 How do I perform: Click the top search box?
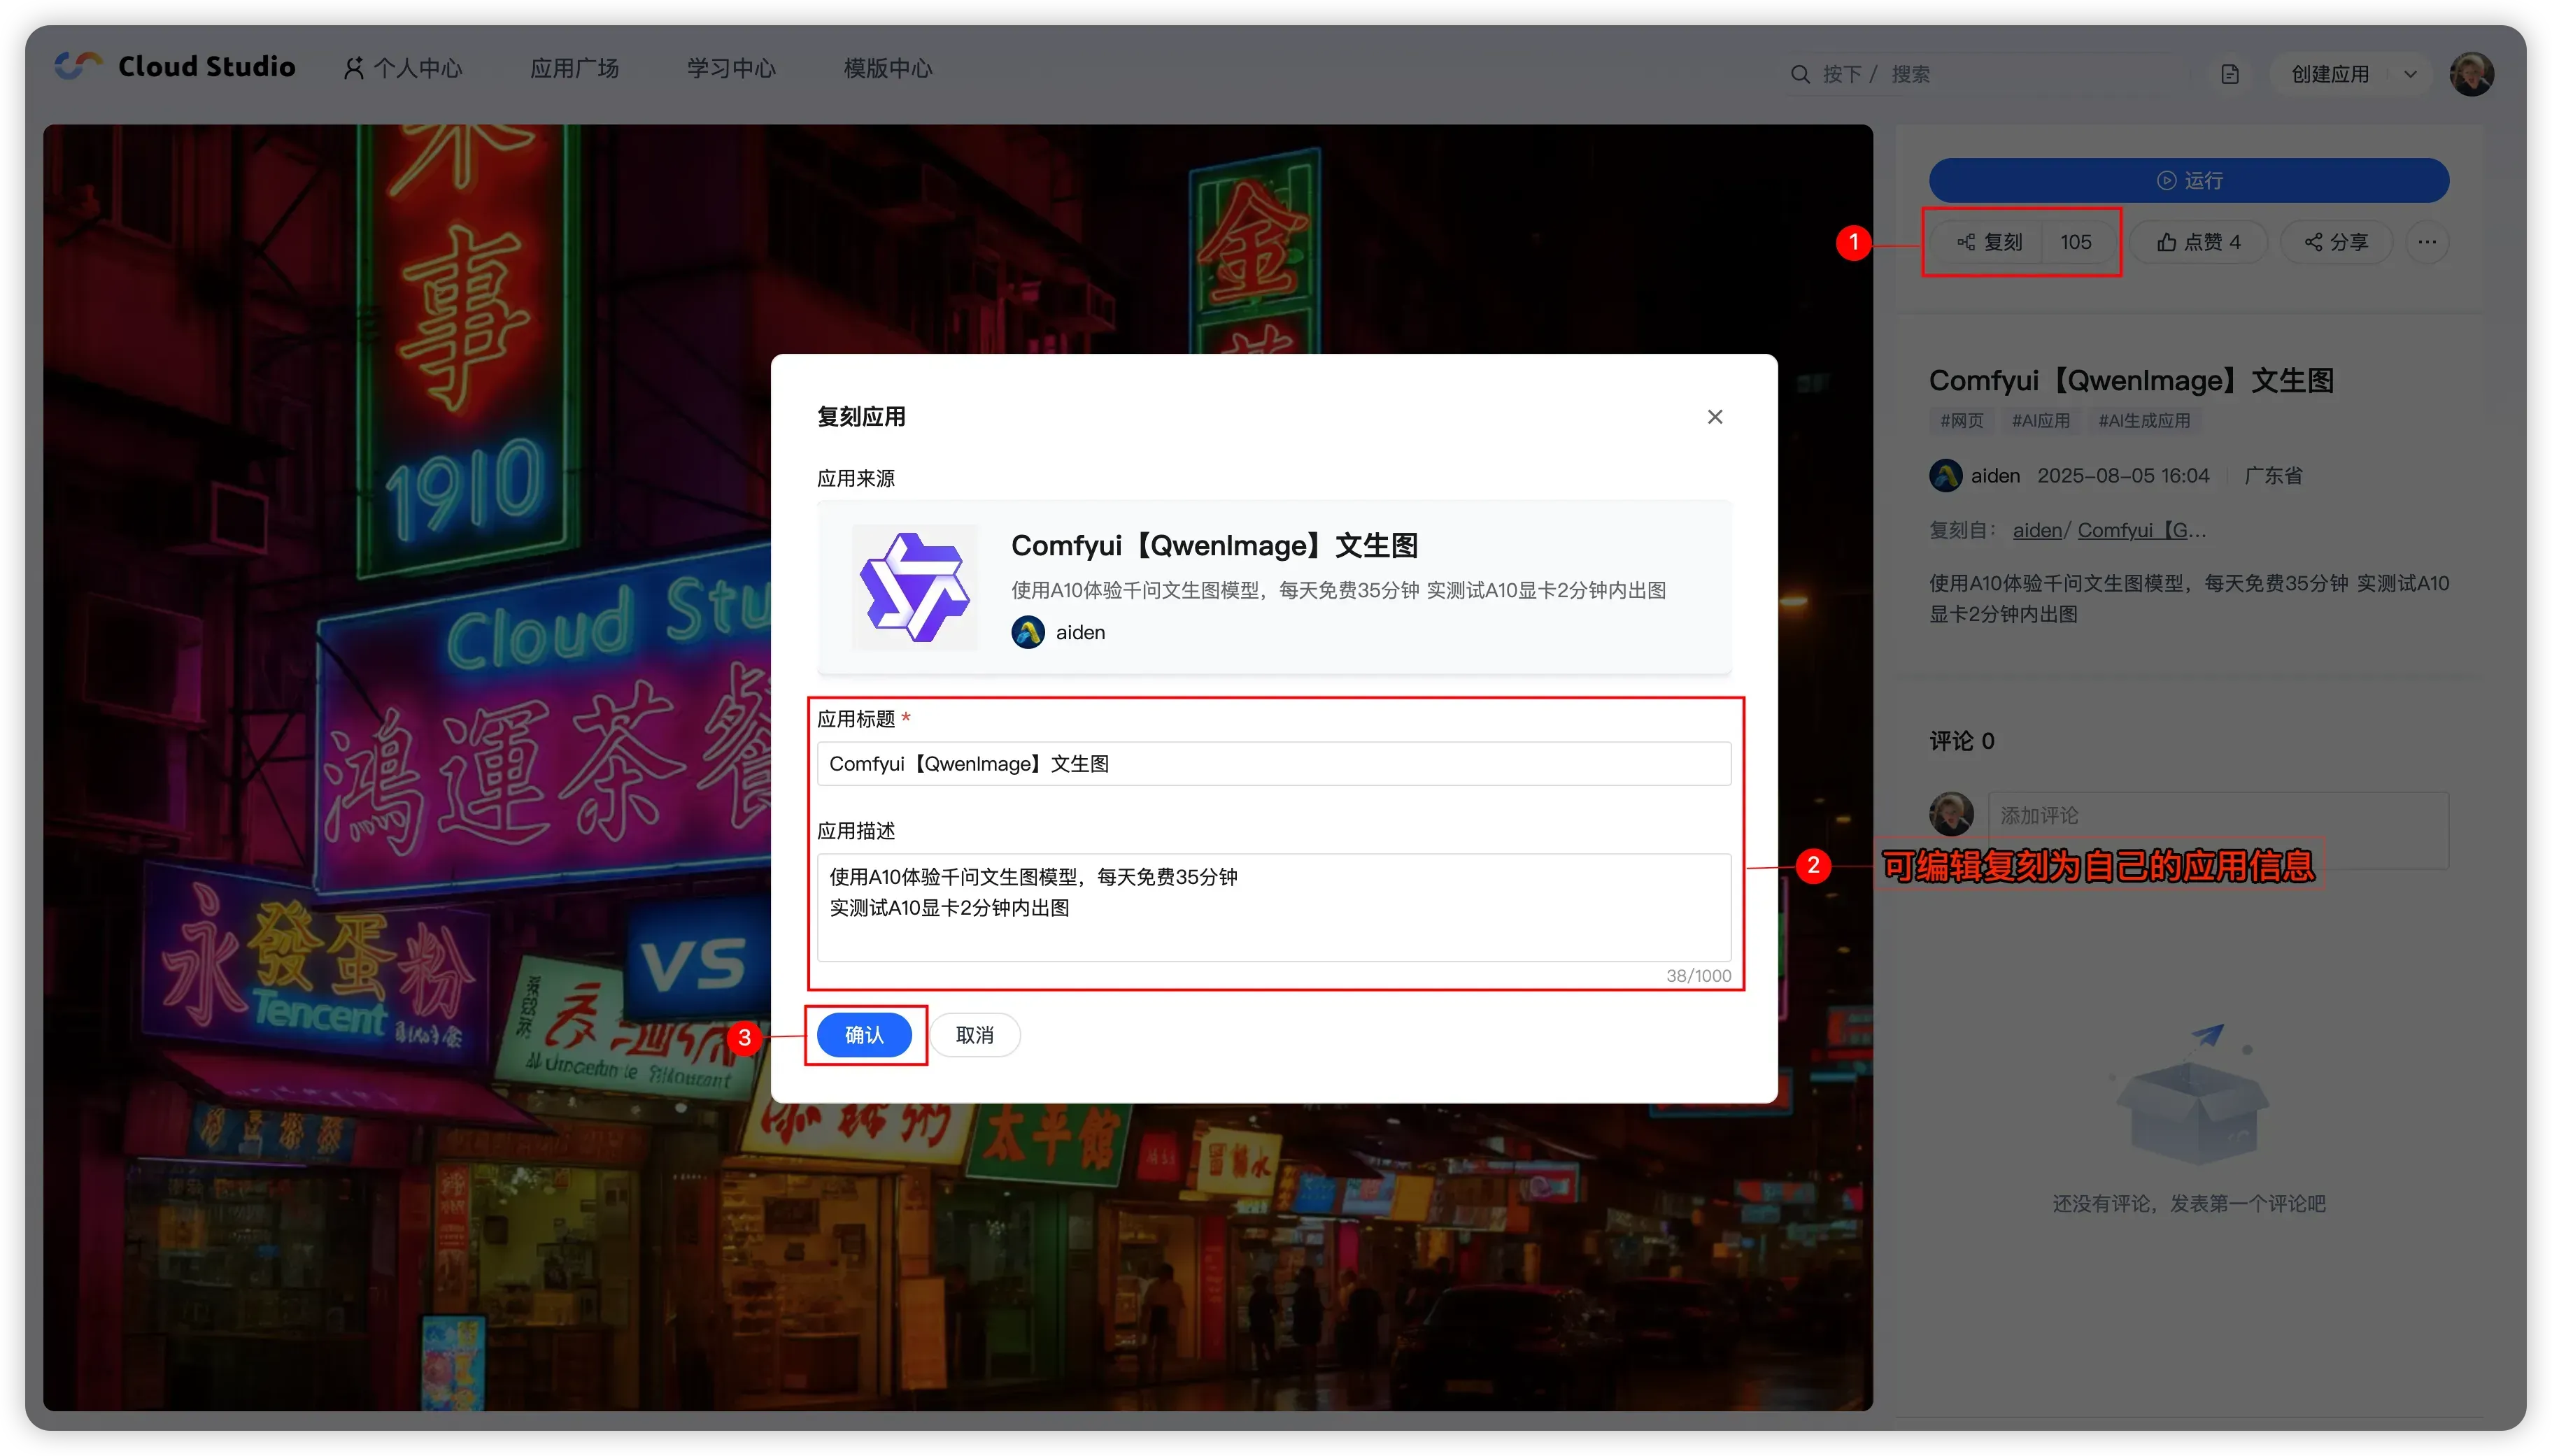click(x=1990, y=74)
